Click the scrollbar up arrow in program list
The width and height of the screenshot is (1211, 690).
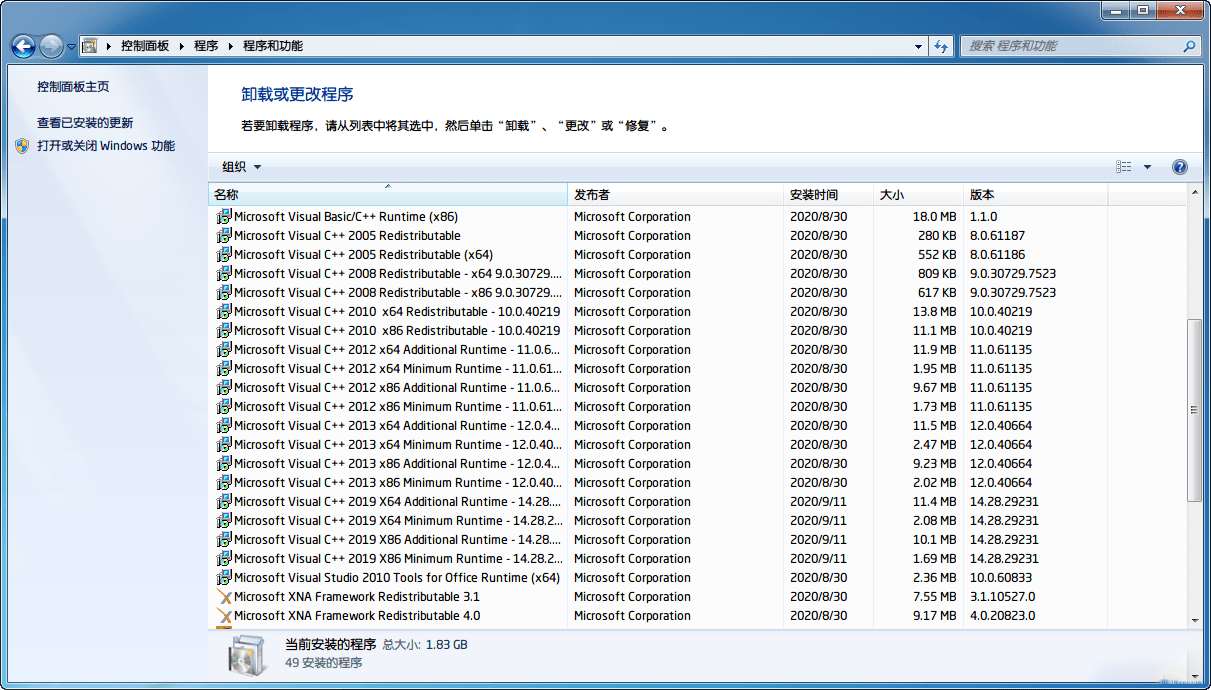(x=1194, y=193)
